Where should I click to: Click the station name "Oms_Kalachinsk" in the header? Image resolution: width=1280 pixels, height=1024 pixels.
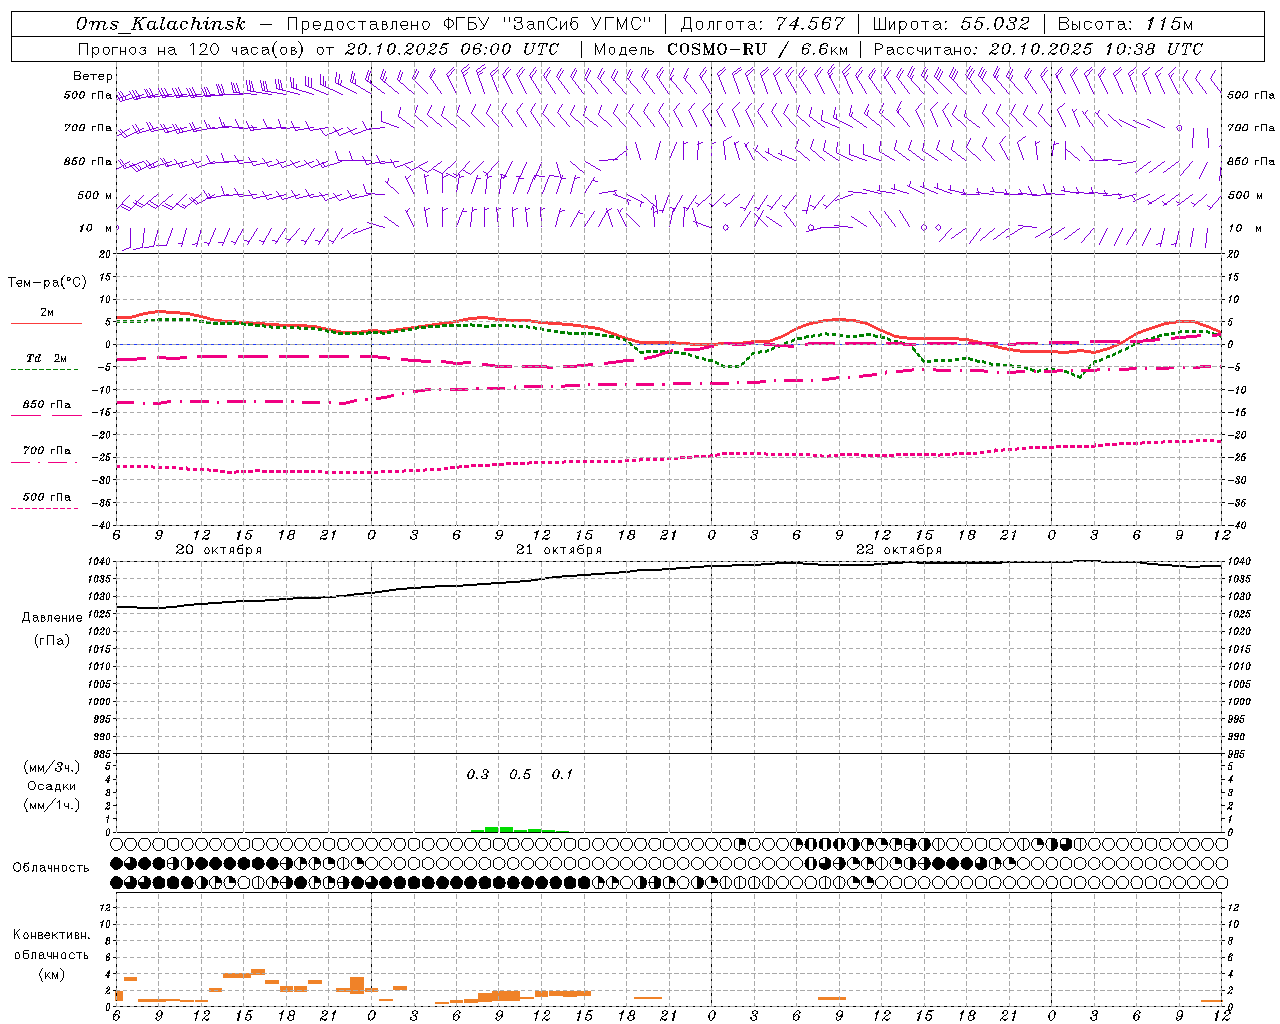pos(161,24)
